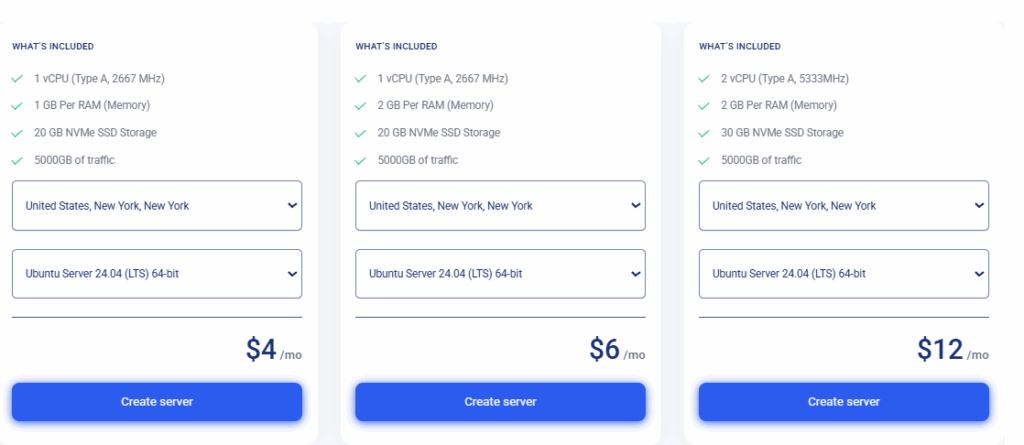The height and width of the screenshot is (445, 1024).
Task: Click the $12 /mo price label
Action: click(x=952, y=350)
